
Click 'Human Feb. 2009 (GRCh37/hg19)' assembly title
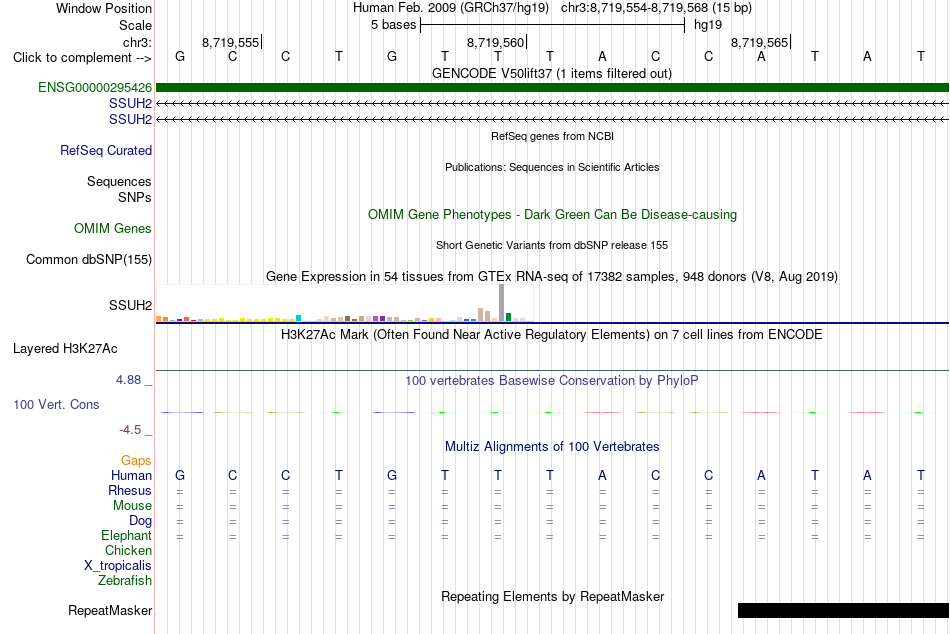click(451, 8)
